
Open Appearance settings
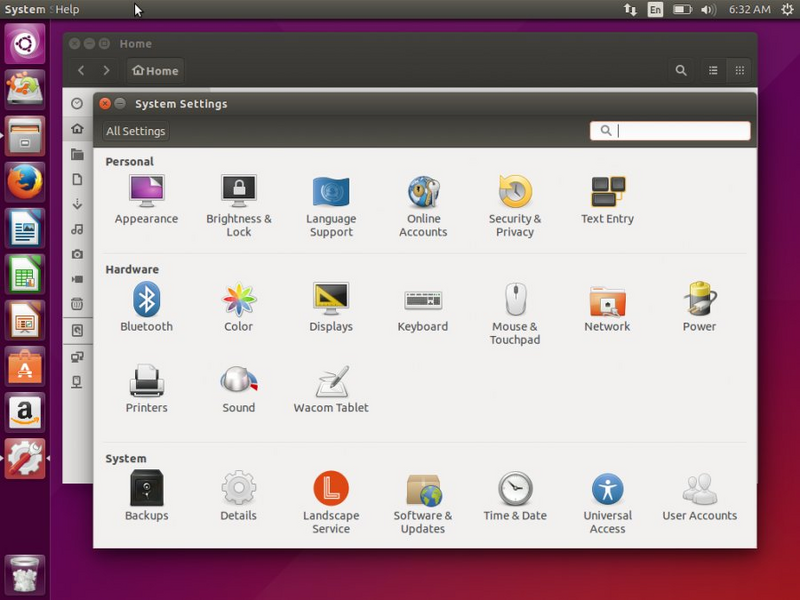[146, 195]
